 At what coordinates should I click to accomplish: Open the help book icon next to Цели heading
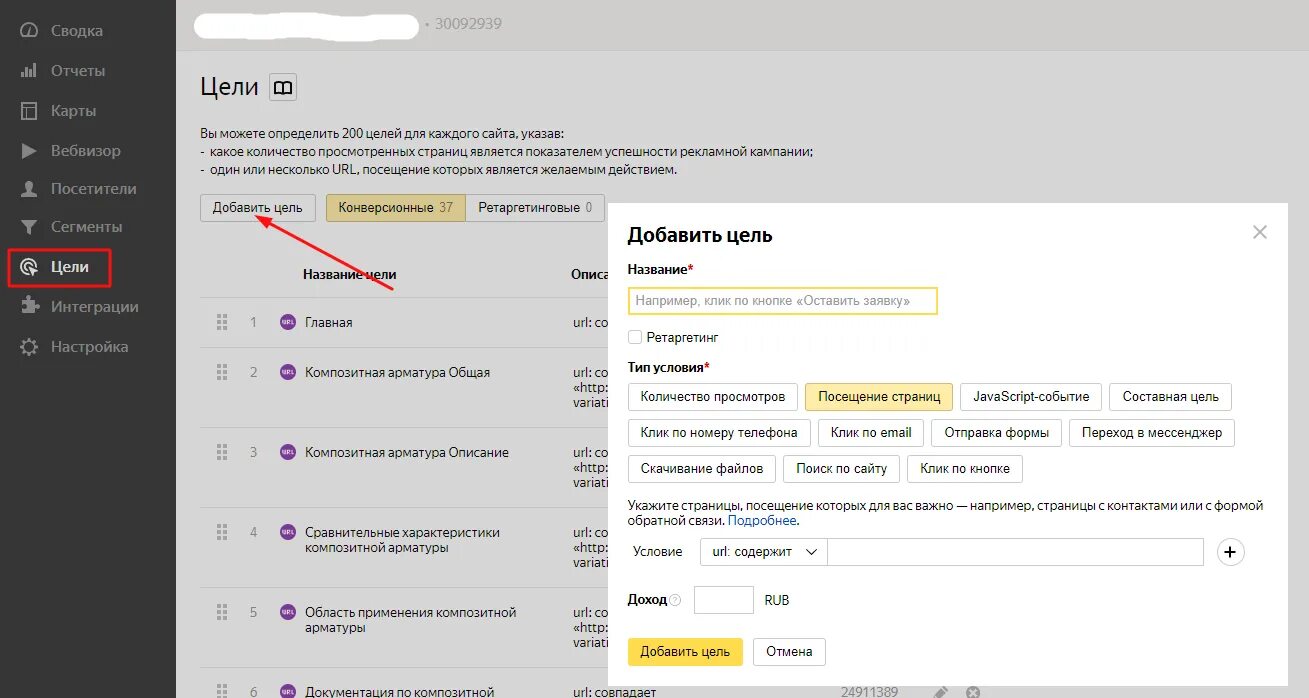(x=283, y=88)
